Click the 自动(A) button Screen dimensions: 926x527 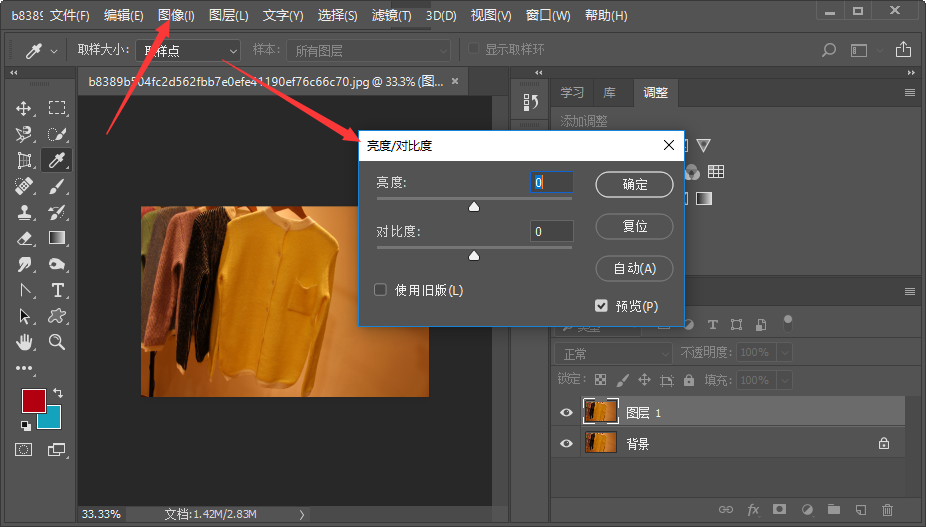[634, 268]
